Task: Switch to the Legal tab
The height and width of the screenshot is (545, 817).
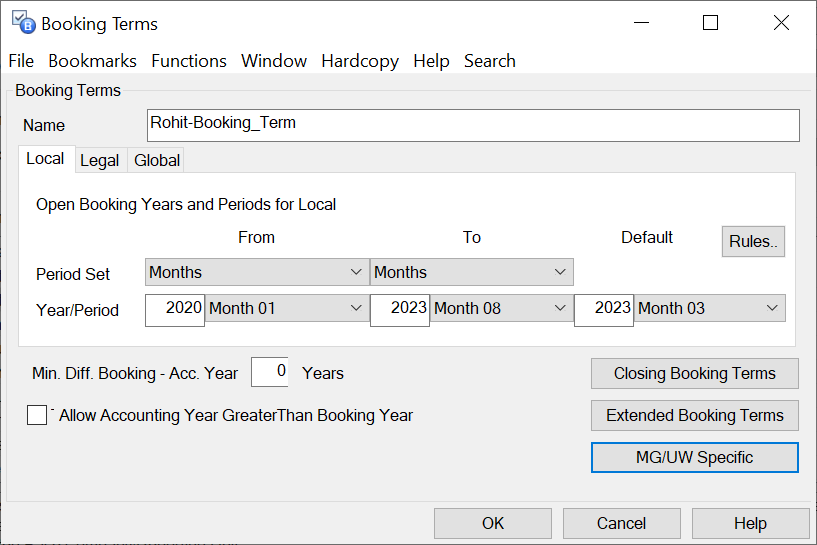Action: click(99, 160)
